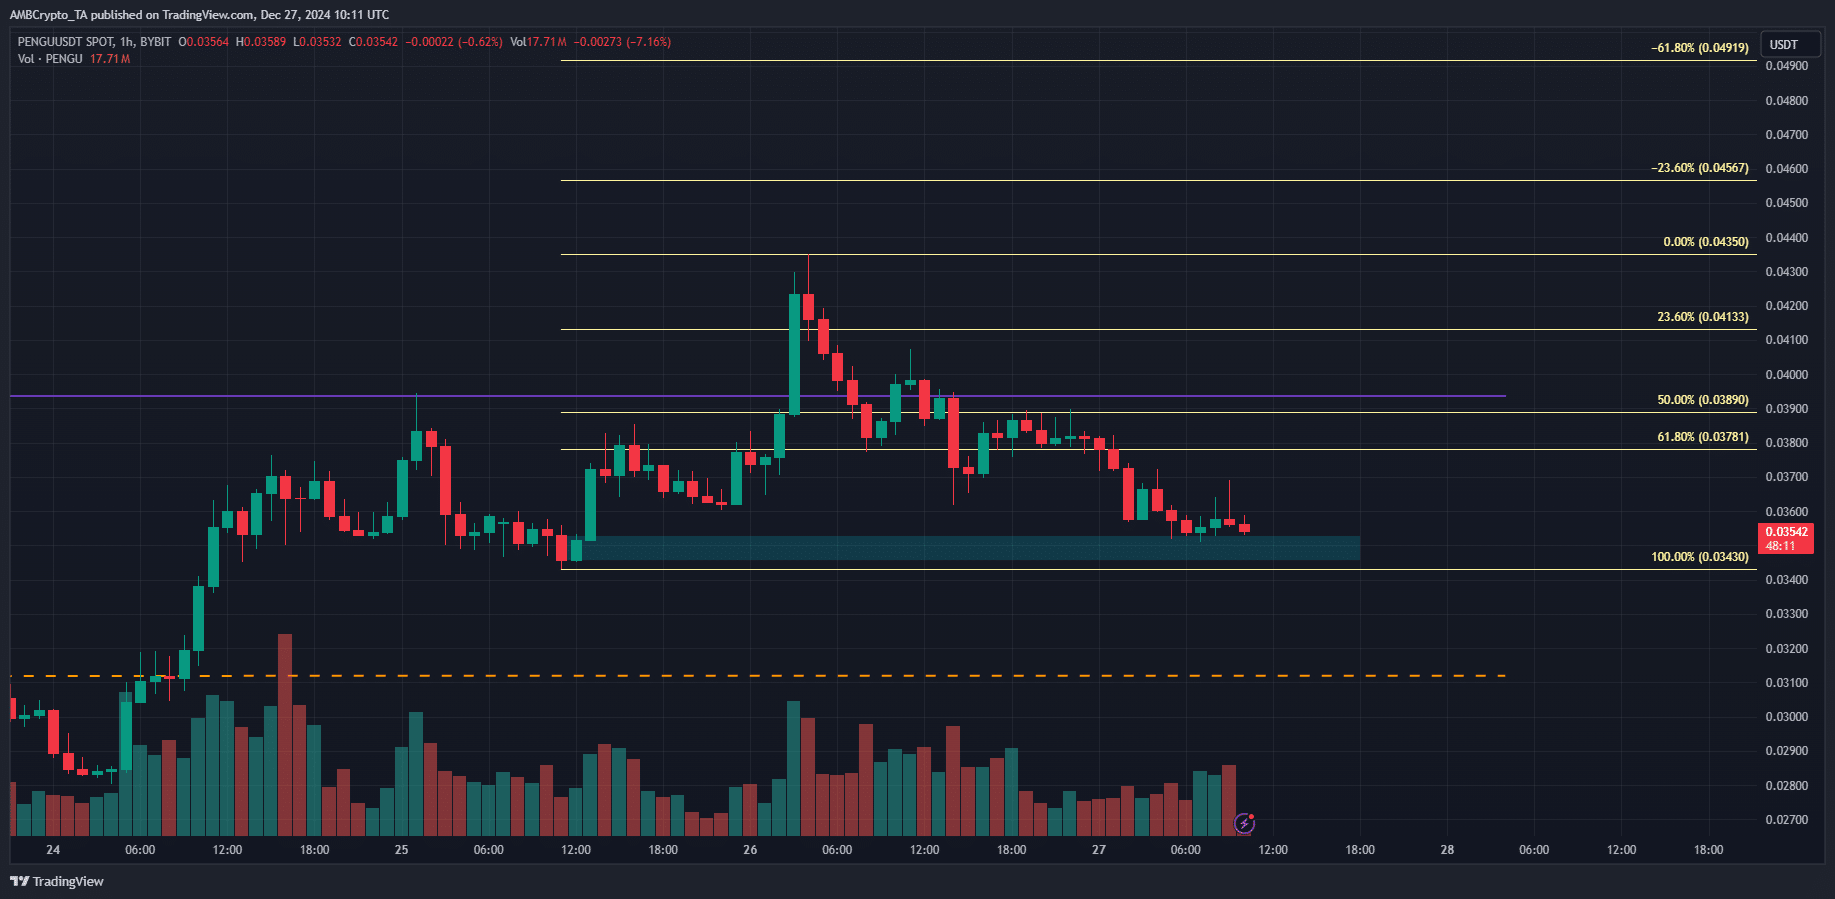This screenshot has width=1835, height=899.
Task: Click the TradingView logo at the bottom left
Action: 57,881
